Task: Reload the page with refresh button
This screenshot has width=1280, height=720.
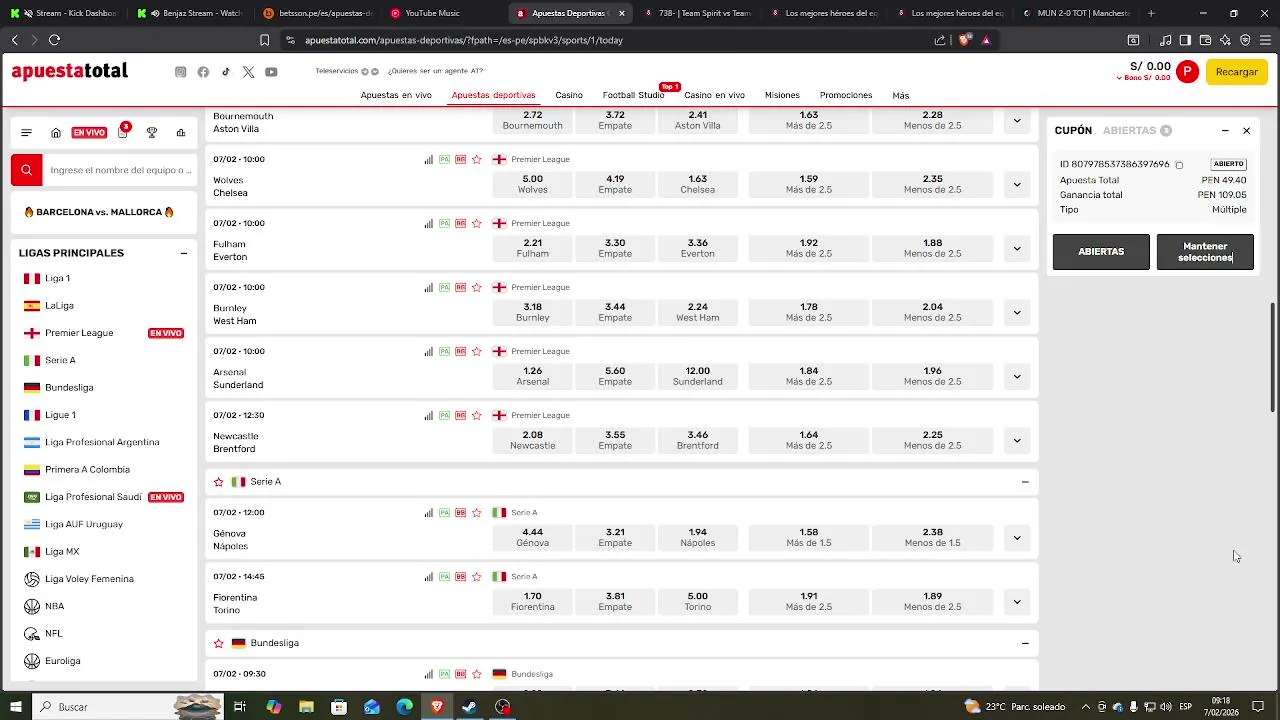Action: tap(54, 40)
